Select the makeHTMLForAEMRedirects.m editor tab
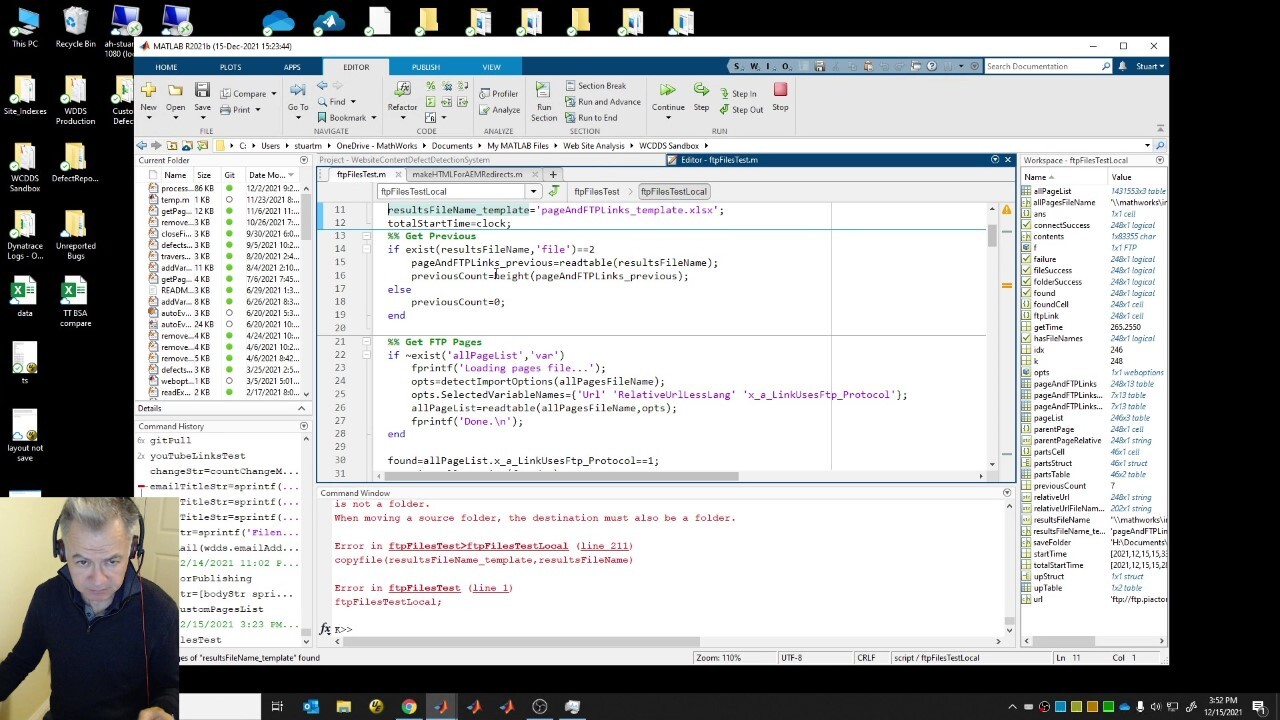Viewport: 1280px width, 720px height. pos(467,175)
